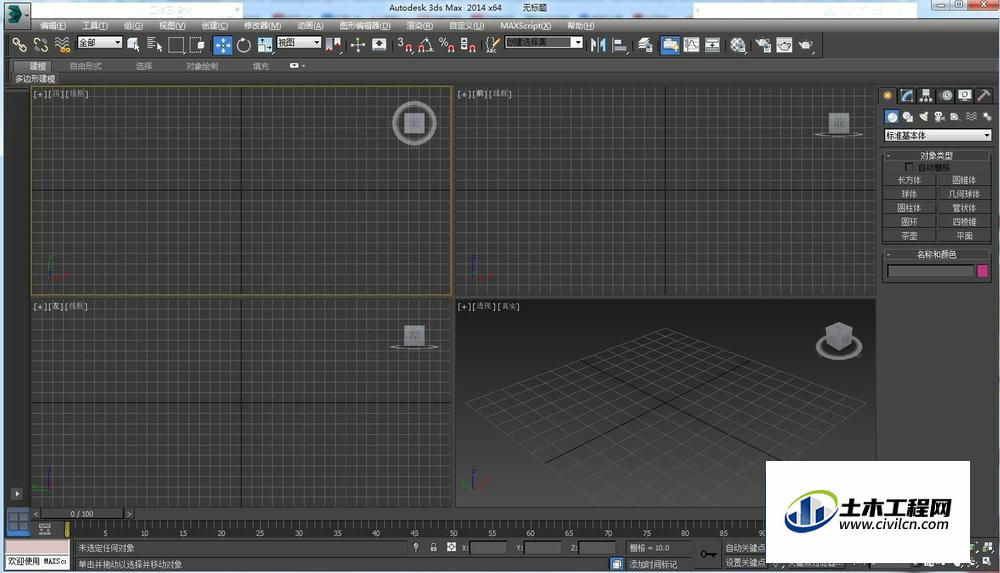Click the 茶壶 teapot button

pos(909,236)
